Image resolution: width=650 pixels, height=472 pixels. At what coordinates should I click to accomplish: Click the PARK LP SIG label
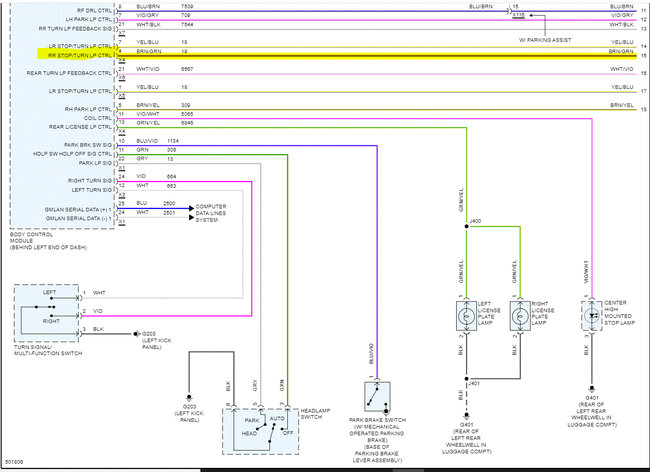click(x=95, y=163)
